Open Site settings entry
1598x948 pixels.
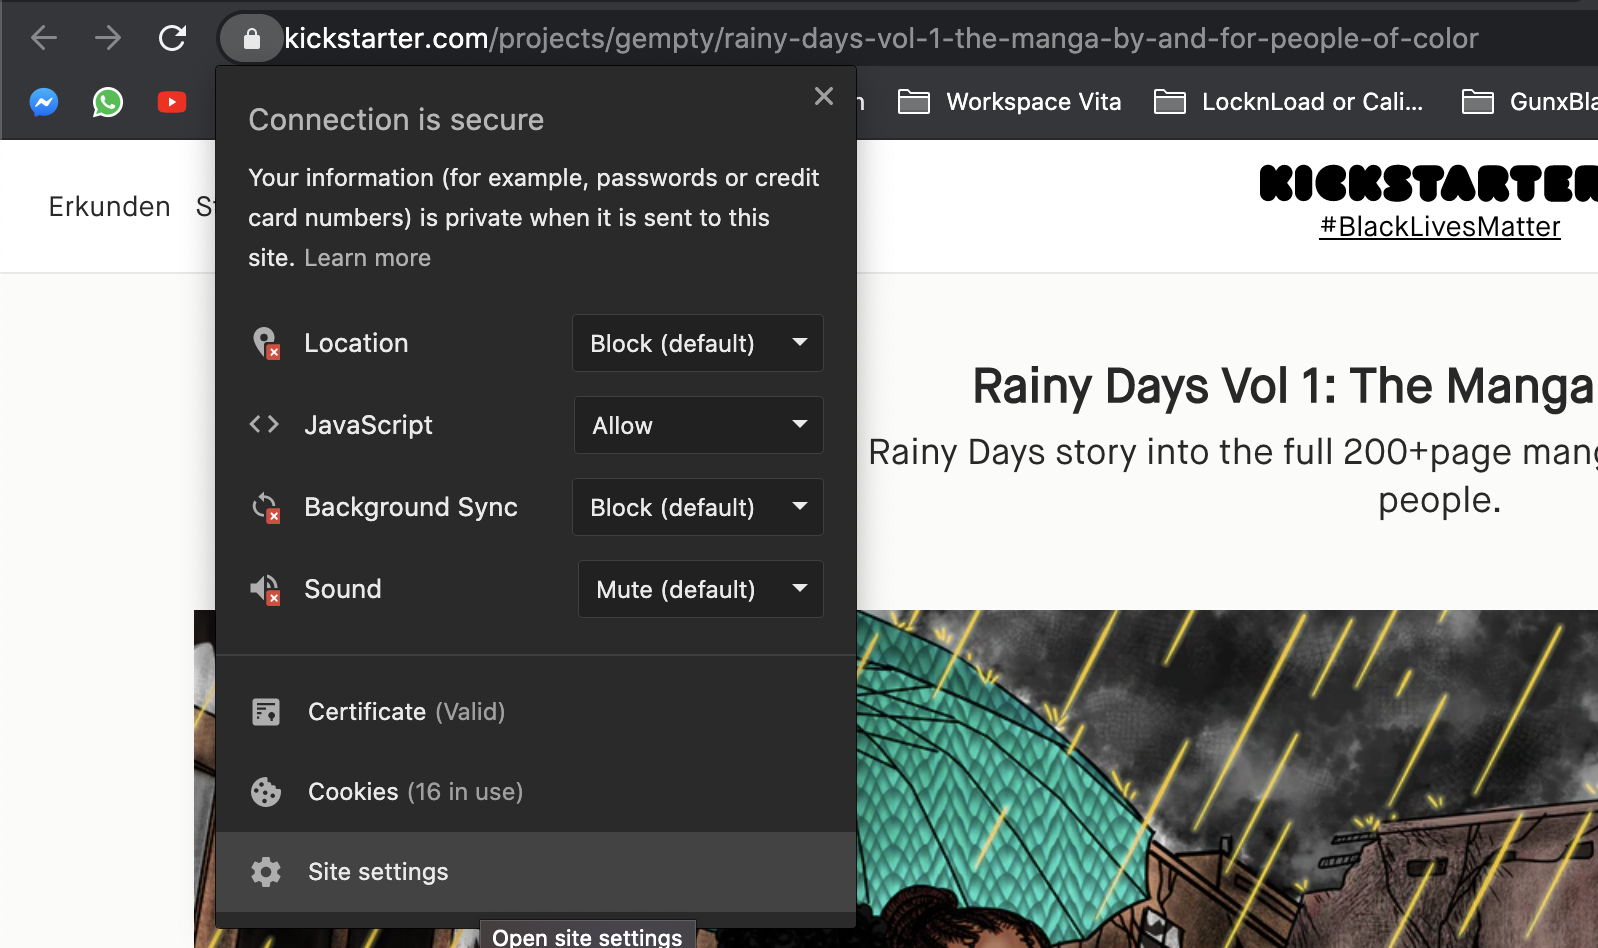click(x=536, y=872)
